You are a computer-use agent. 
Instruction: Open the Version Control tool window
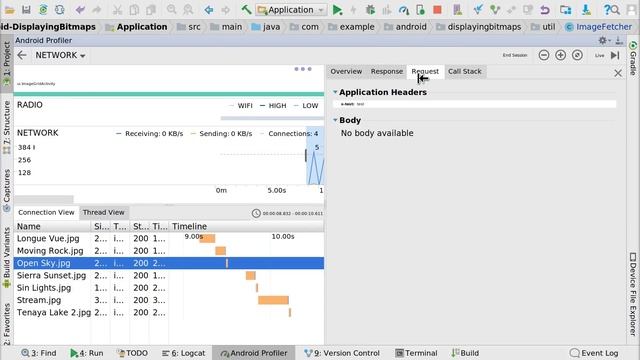pyautogui.click(x=342, y=353)
